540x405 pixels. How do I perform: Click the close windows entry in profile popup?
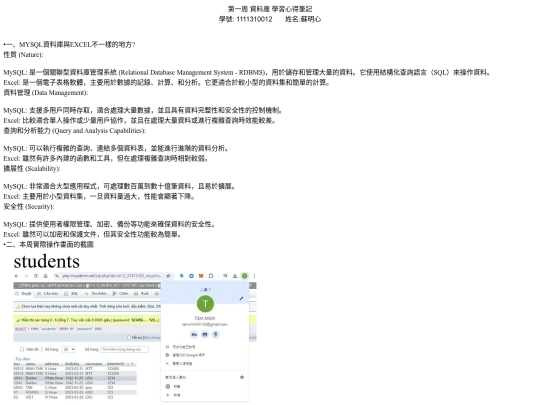click(x=205, y=363)
